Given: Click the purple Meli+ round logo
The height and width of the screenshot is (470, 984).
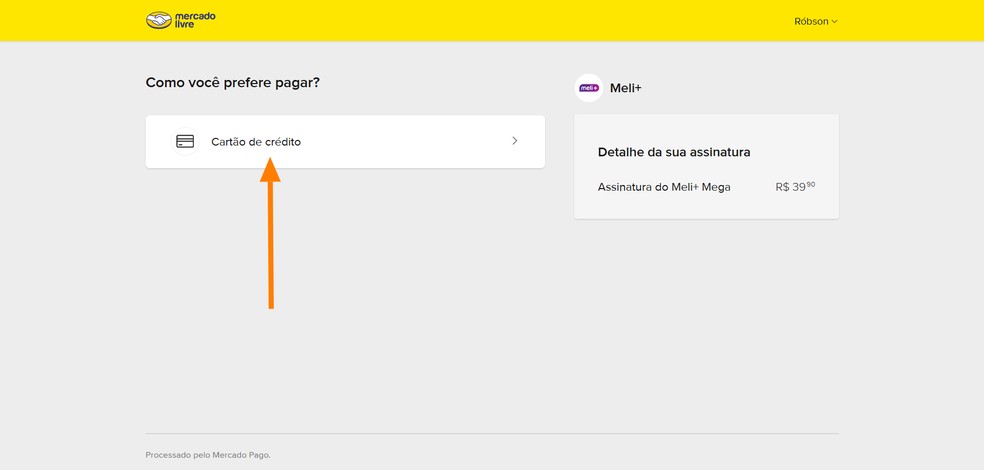Looking at the screenshot, I should click(x=589, y=88).
